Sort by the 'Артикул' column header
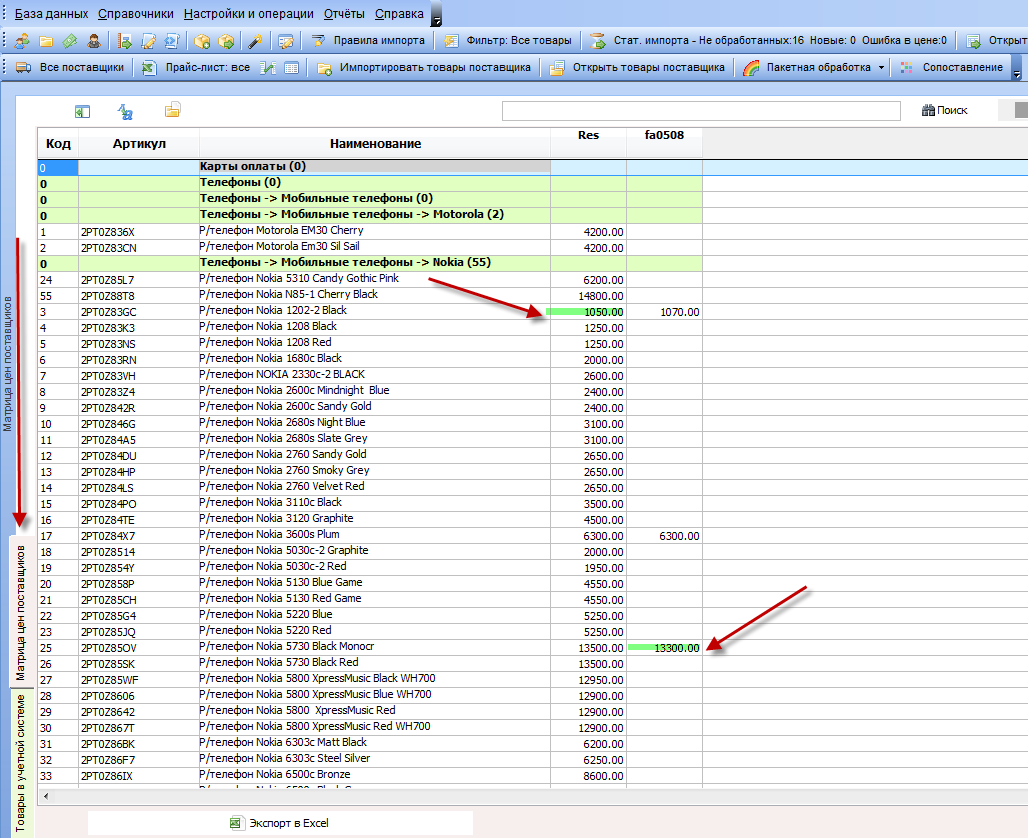1028x838 pixels. coord(139,144)
